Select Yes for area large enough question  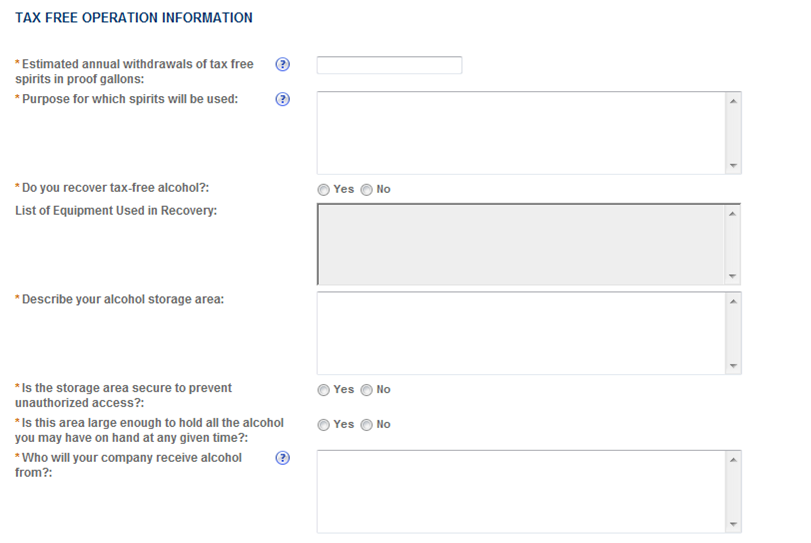pos(323,425)
